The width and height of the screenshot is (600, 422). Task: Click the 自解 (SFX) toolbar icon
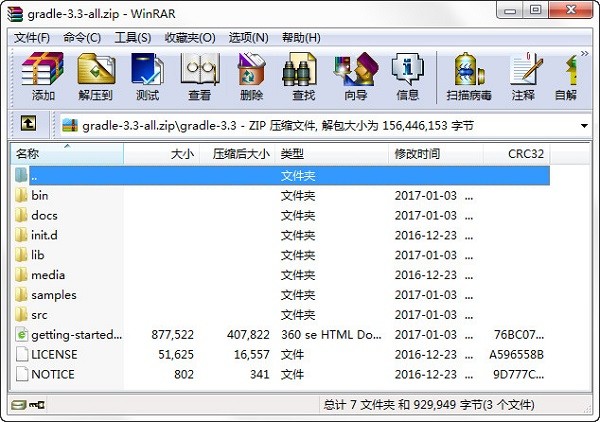(x=567, y=77)
